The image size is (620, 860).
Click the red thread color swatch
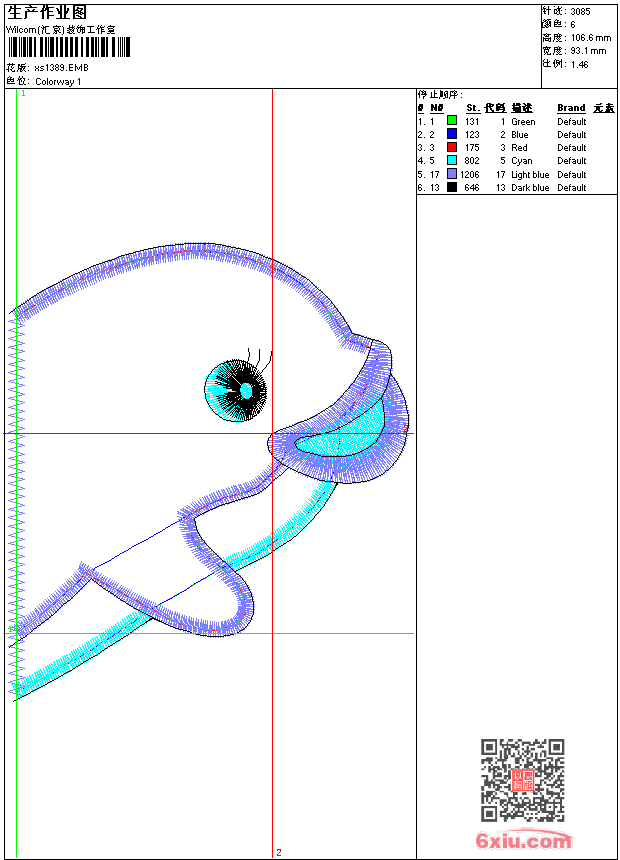[x=452, y=147]
